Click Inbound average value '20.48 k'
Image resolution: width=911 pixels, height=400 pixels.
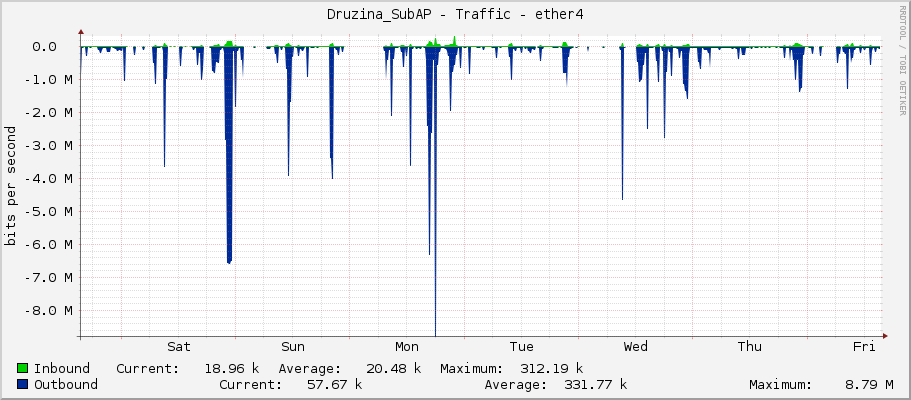coord(394,369)
